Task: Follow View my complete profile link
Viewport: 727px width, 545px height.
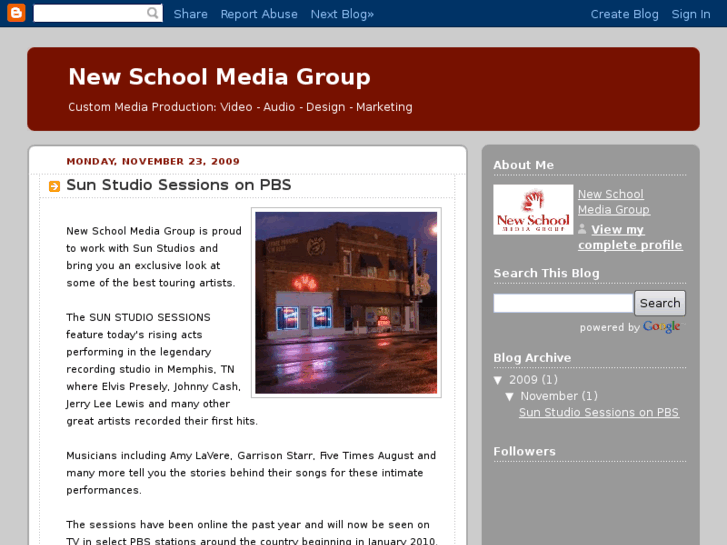Action: coord(630,237)
